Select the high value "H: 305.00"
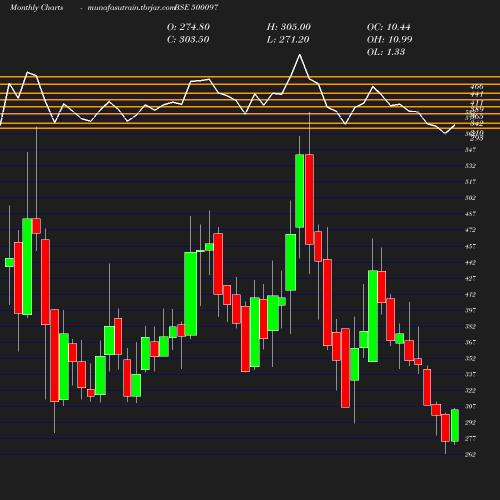The width and height of the screenshot is (500, 500). (289, 27)
